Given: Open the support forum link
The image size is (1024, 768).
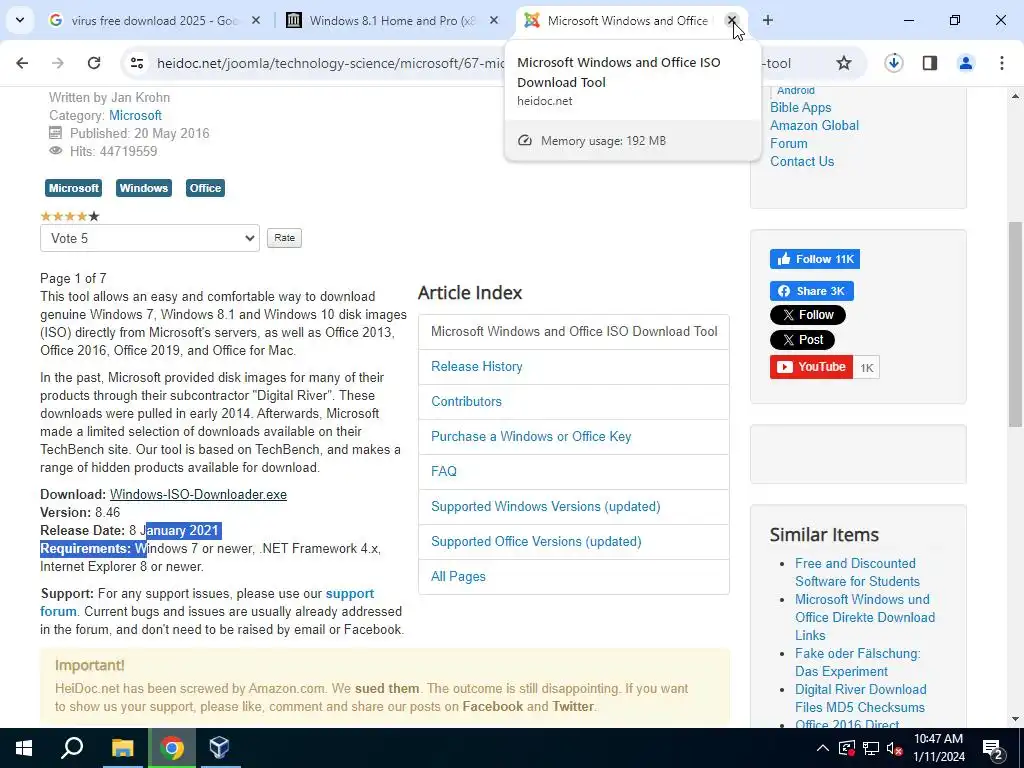Looking at the screenshot, I should pyautogui.click(x=349, y=594).
